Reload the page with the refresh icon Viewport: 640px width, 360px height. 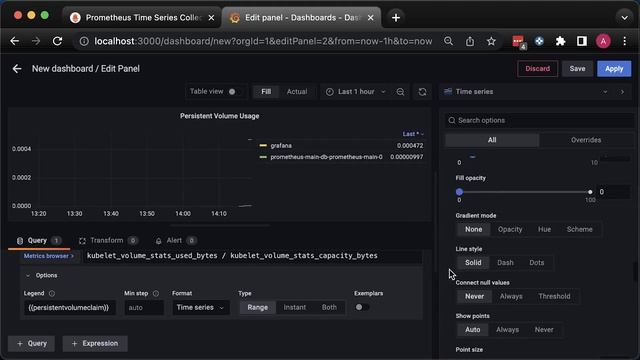coord(58,41)
